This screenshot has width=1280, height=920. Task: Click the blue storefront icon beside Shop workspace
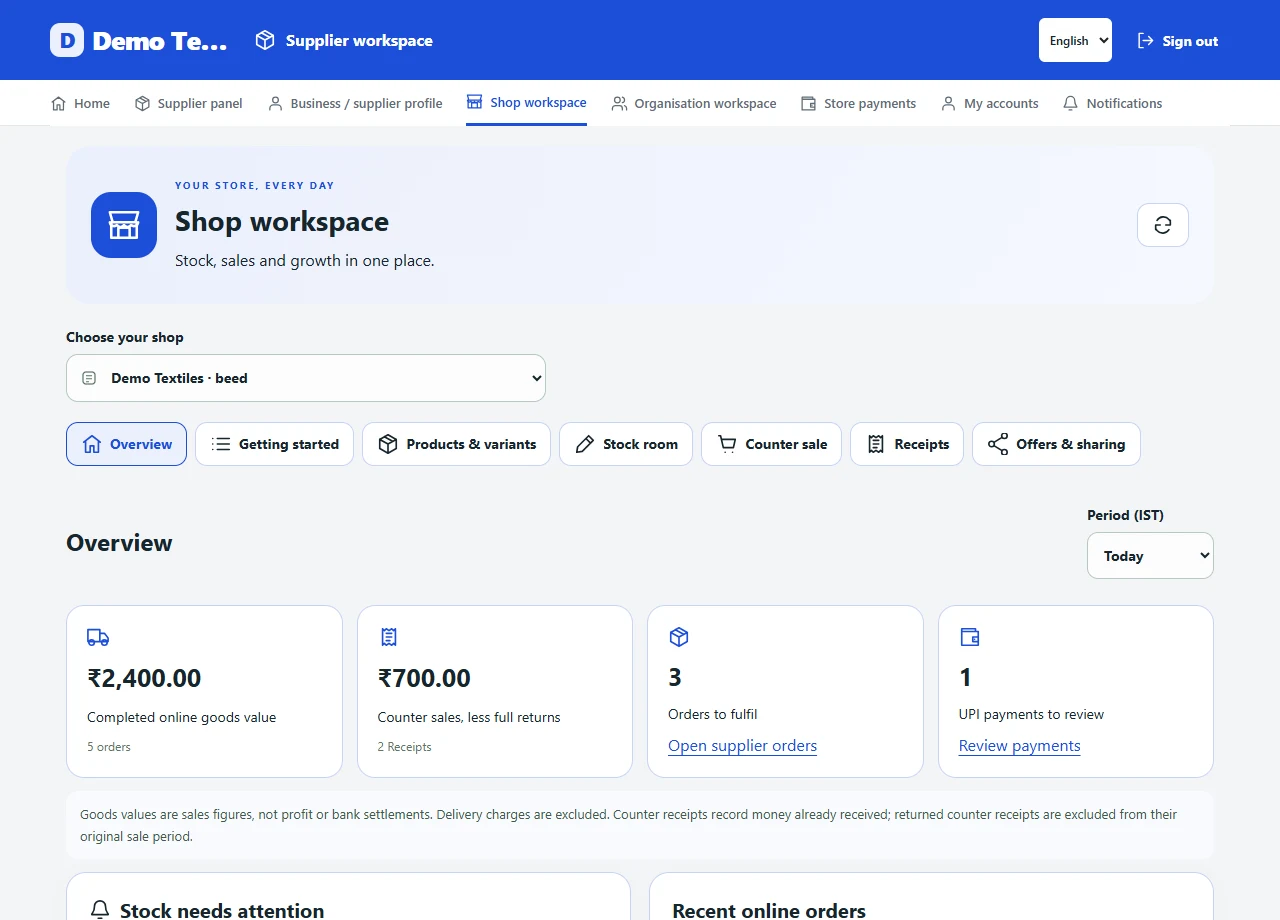tap(124, 225)
